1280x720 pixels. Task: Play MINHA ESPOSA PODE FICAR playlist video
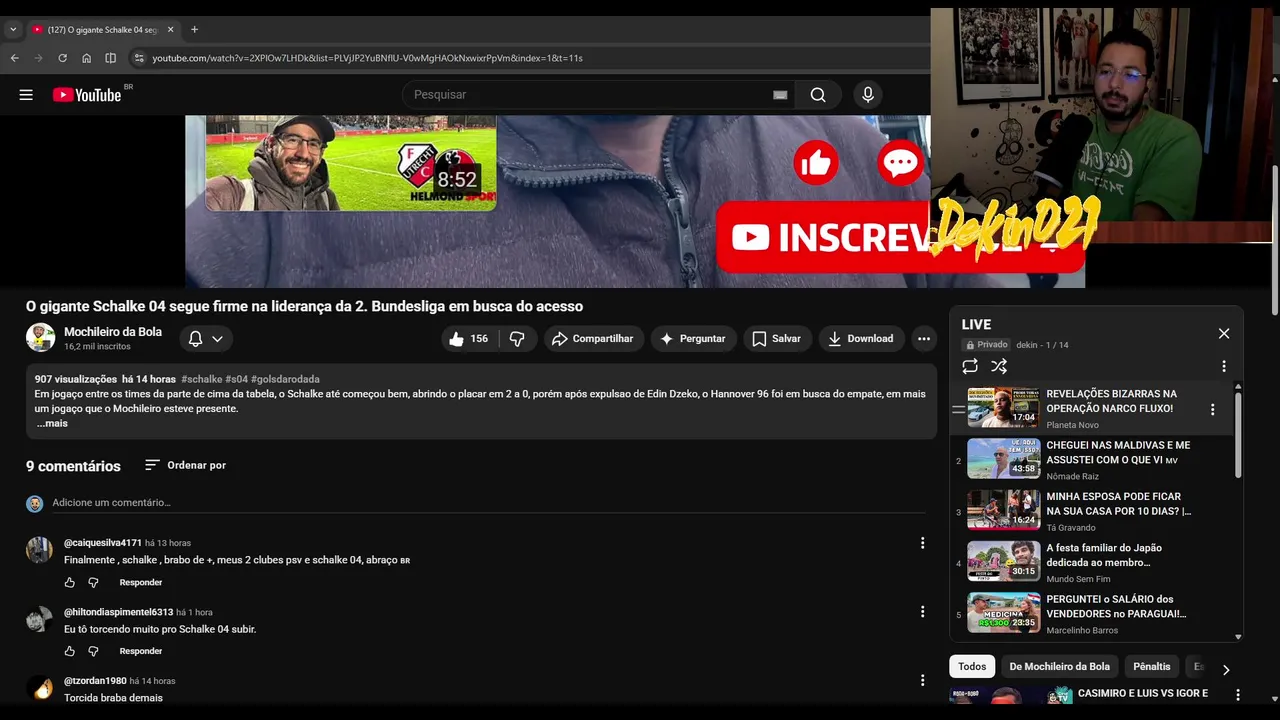click(1093, 511)
